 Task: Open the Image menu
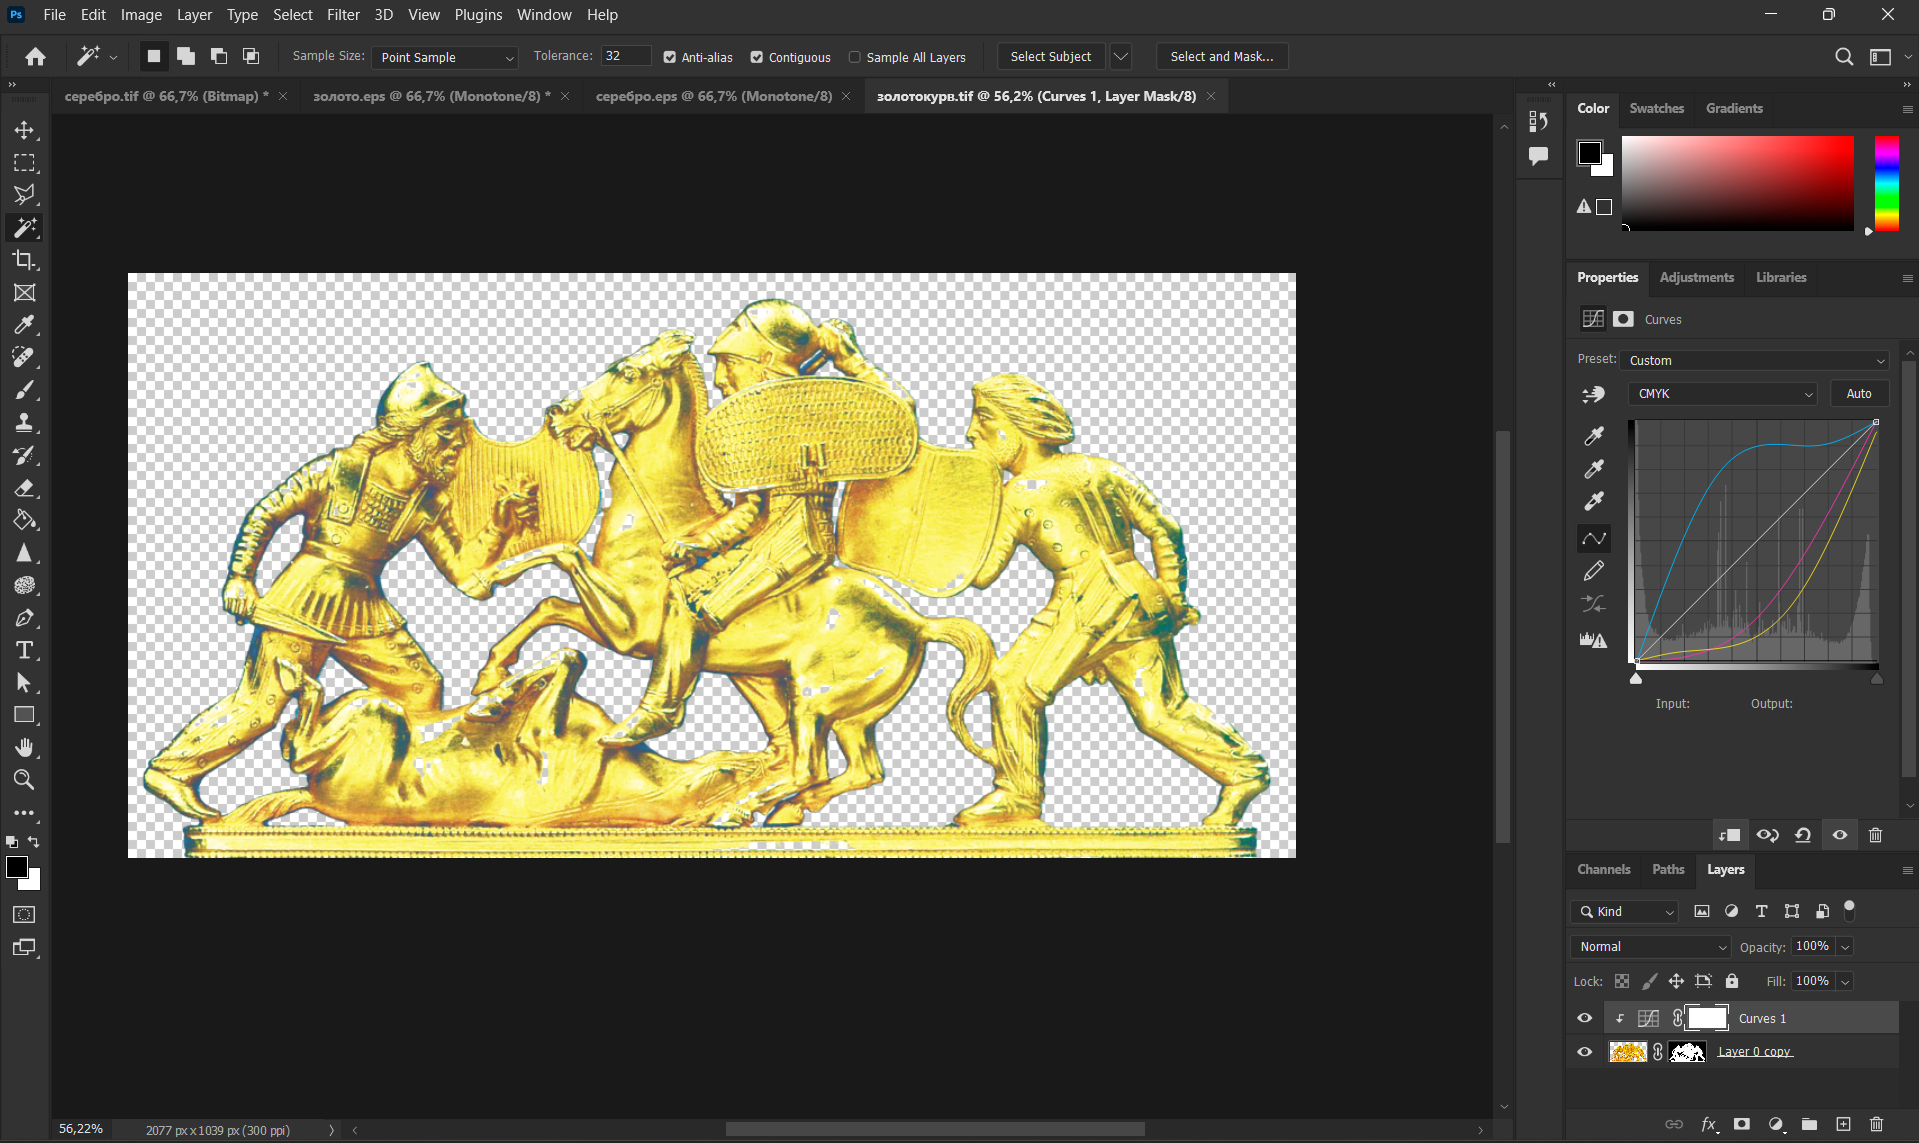(141, 15)
